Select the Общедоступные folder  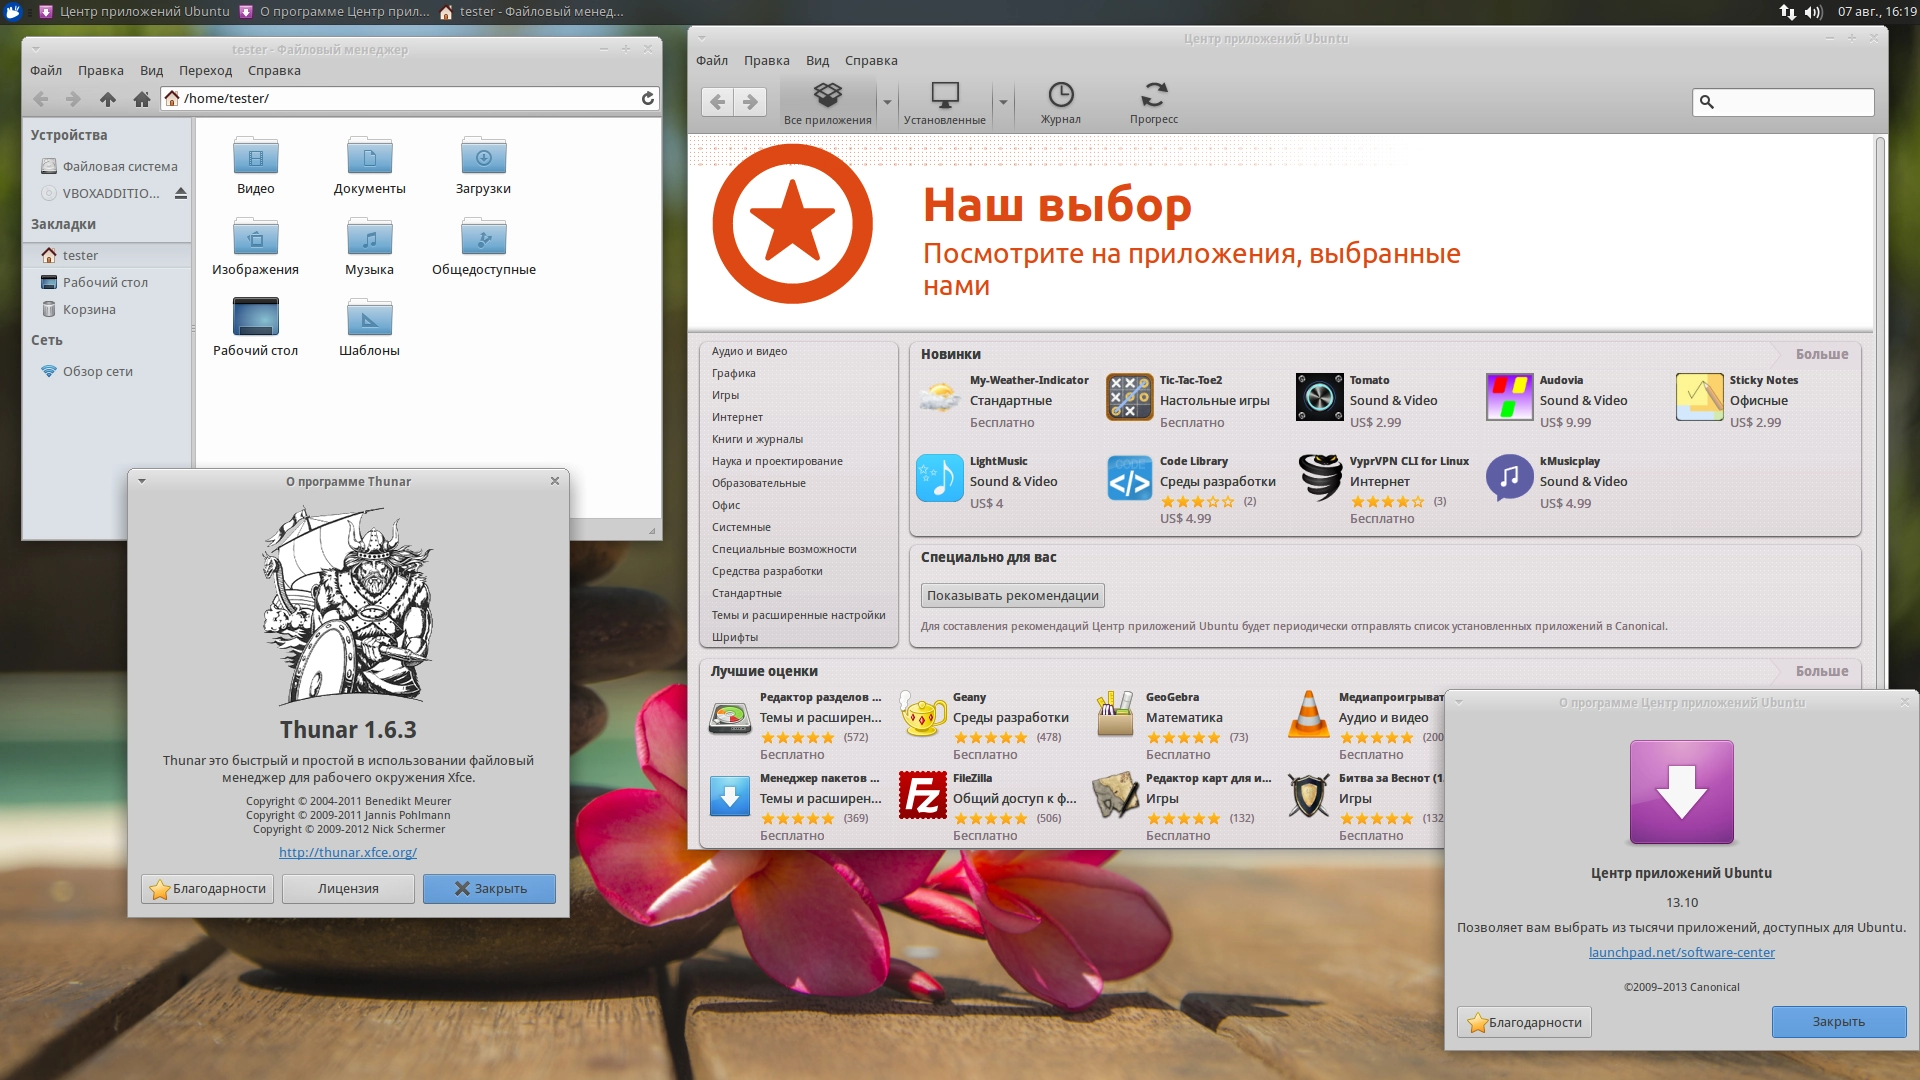[484, 247]
